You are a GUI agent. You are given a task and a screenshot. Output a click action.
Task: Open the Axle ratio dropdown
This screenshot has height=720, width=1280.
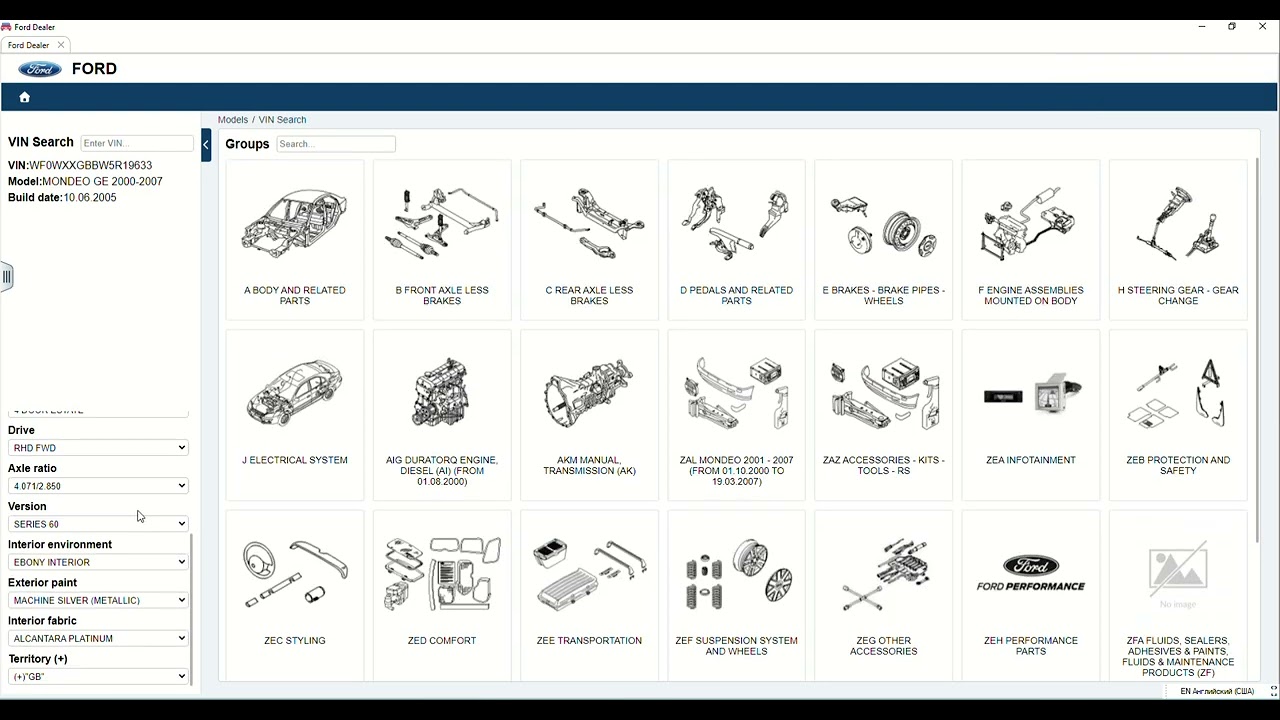pos(98,486)
